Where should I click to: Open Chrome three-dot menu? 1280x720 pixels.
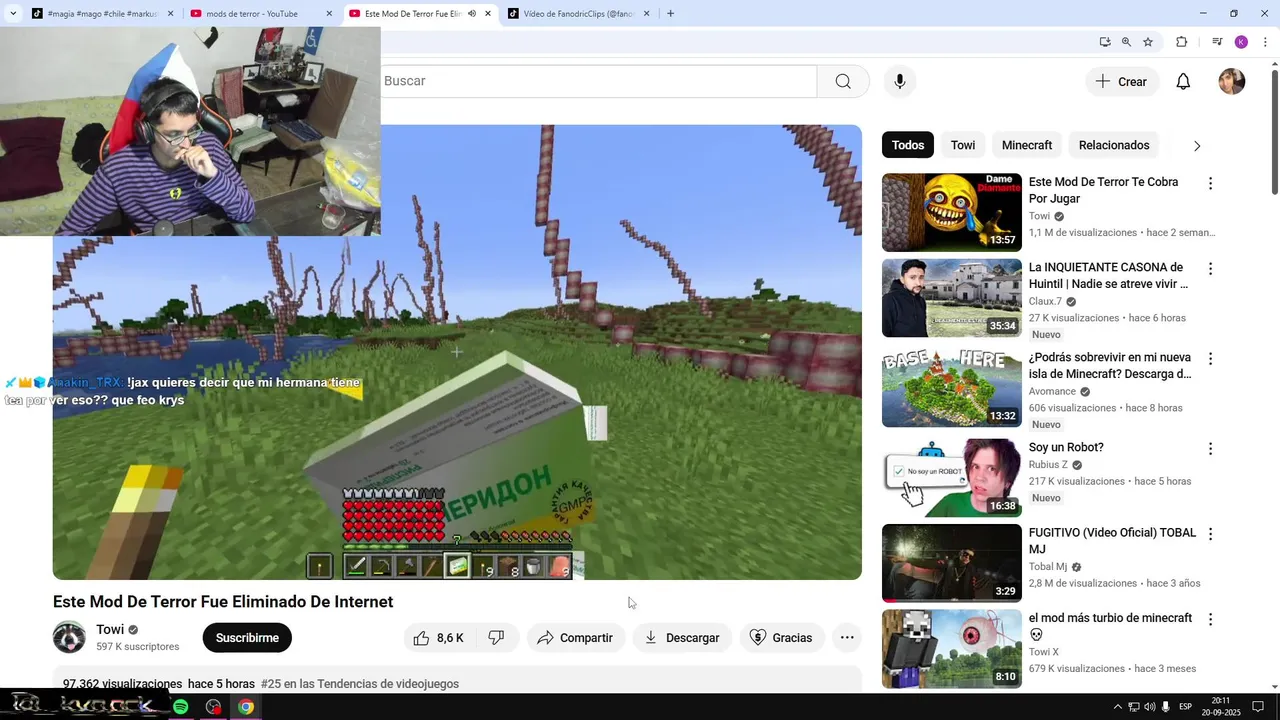point(1265,42)
